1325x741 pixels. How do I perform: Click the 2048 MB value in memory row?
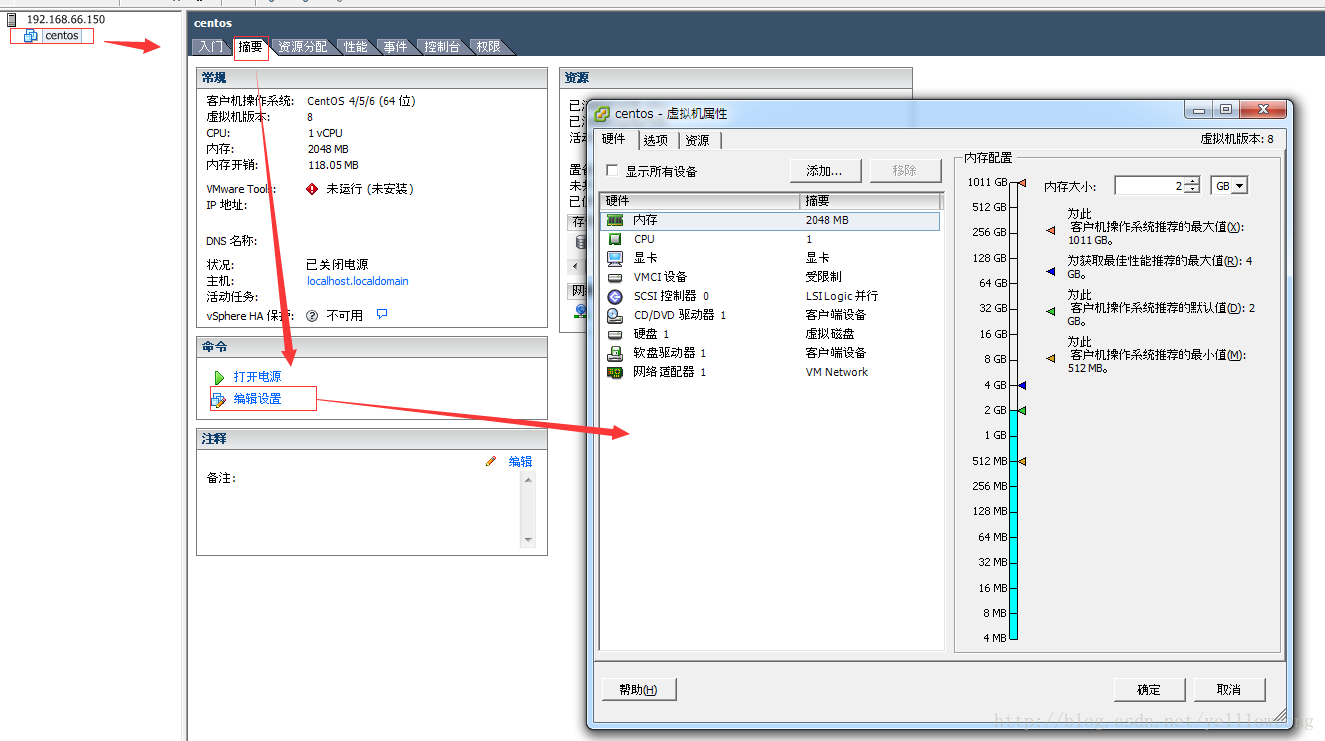pos(827,220)
